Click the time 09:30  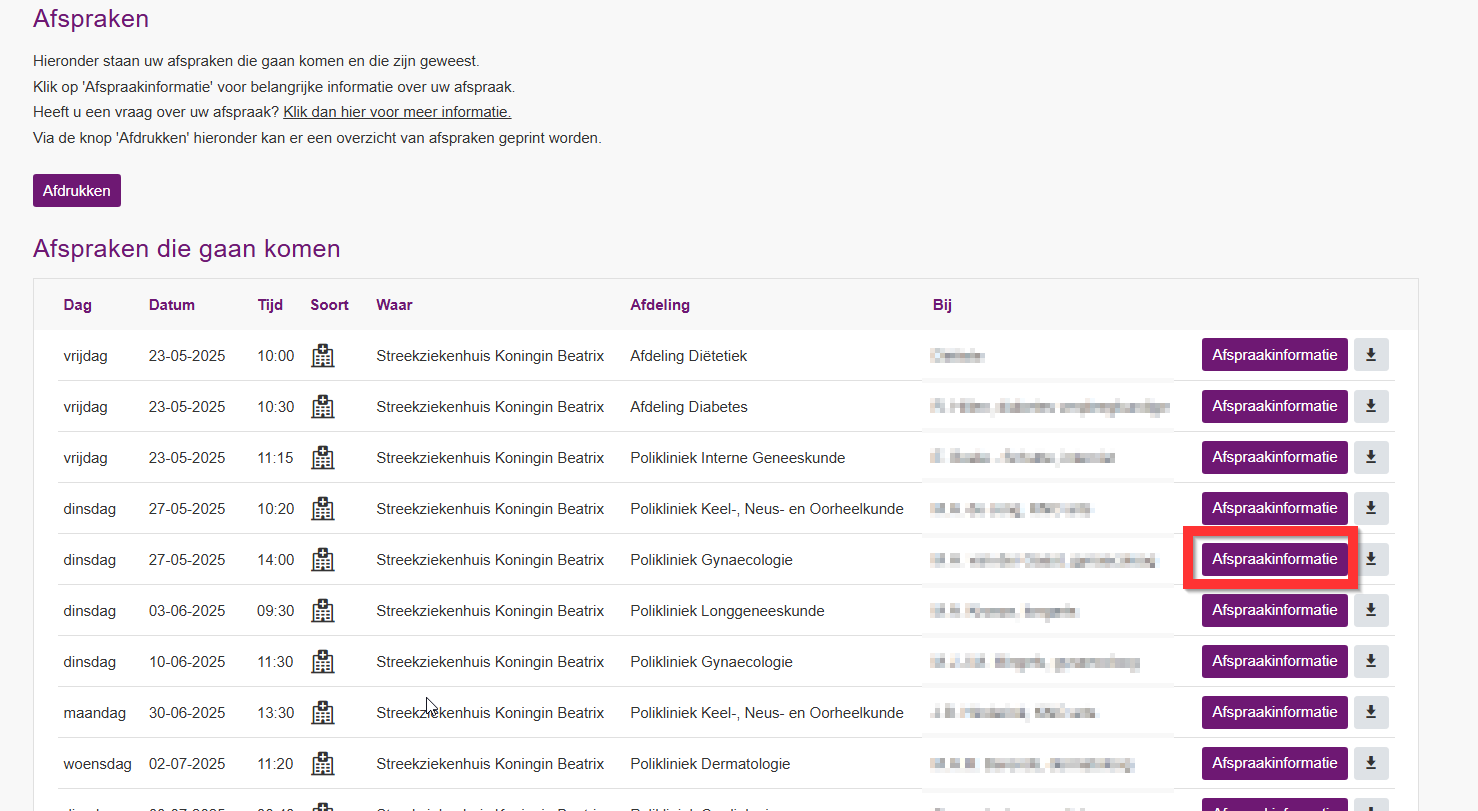point(275,611)
